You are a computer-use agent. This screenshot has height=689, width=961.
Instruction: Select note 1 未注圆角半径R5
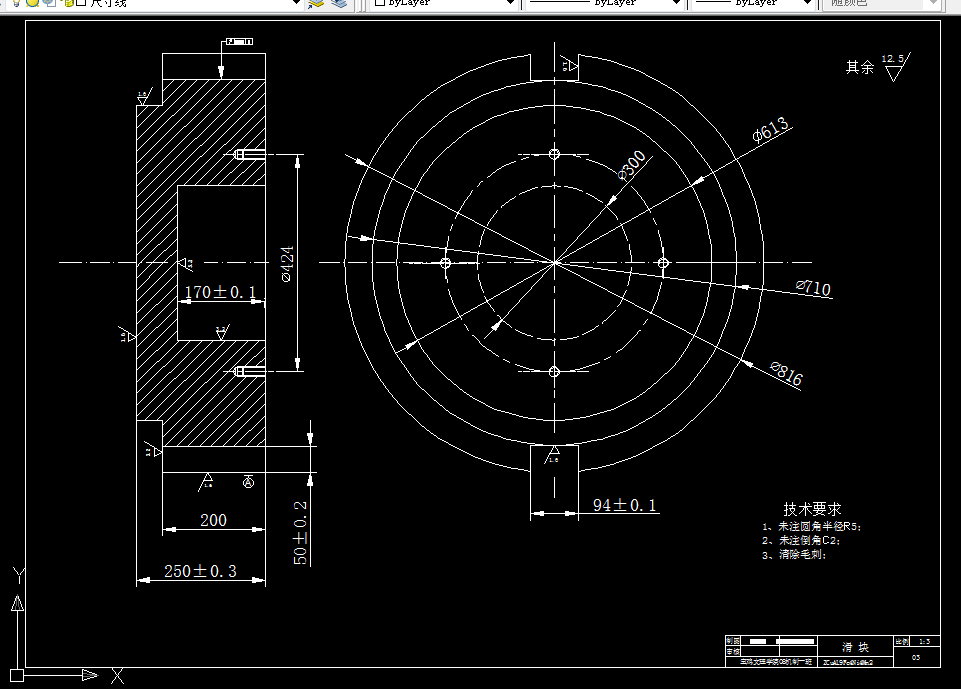(812, 527)
